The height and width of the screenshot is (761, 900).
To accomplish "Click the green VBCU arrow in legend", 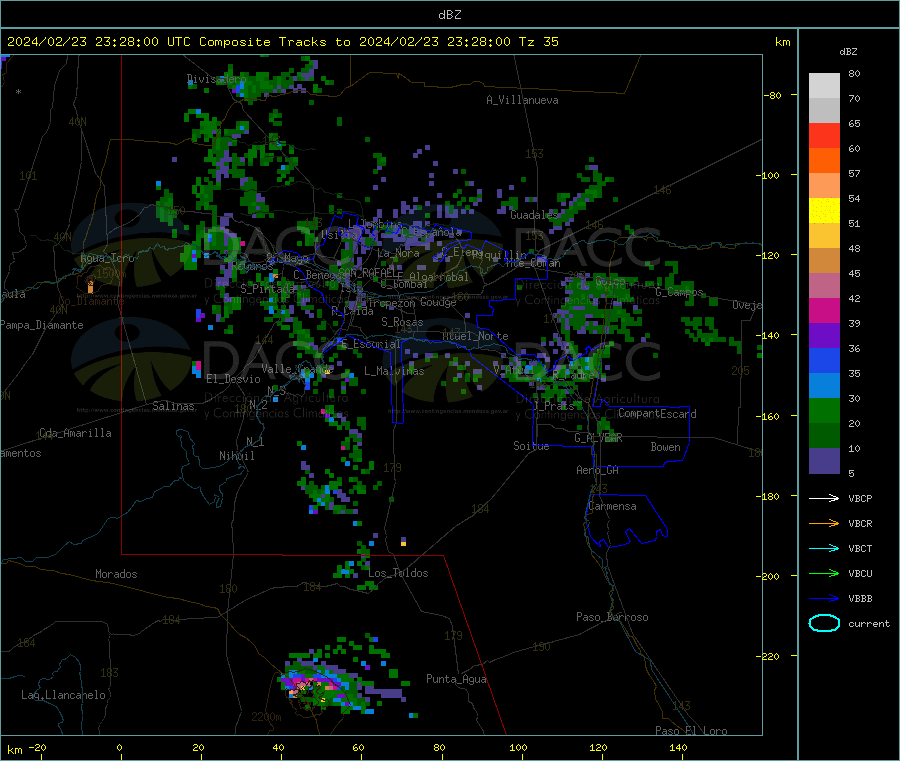I will click(824, 573).
